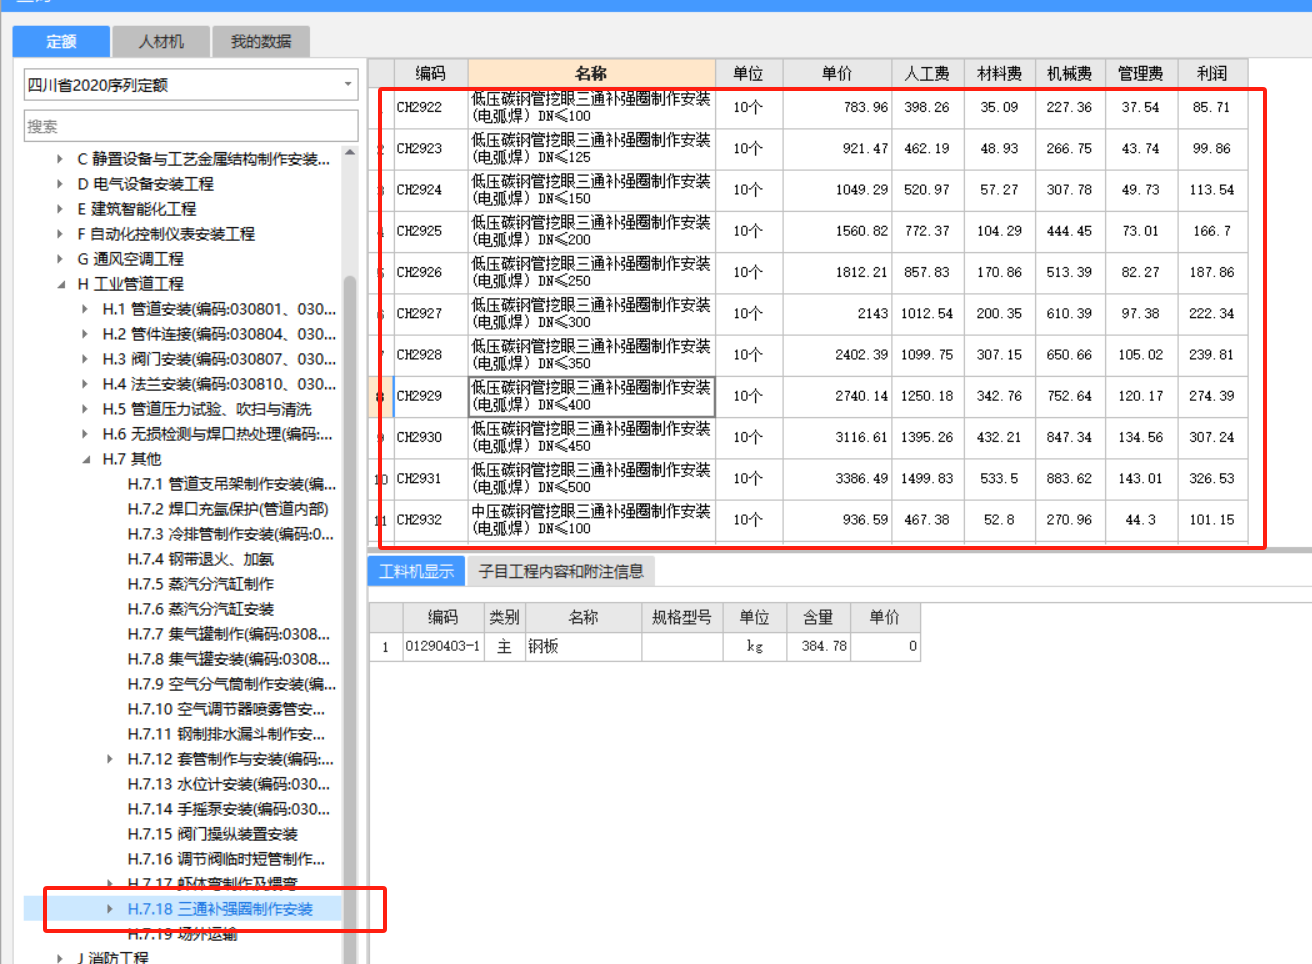The width and height of the screenshot is (1312, 964).
Task: Switch to the 人材机 tab
Action: (161, 41)
